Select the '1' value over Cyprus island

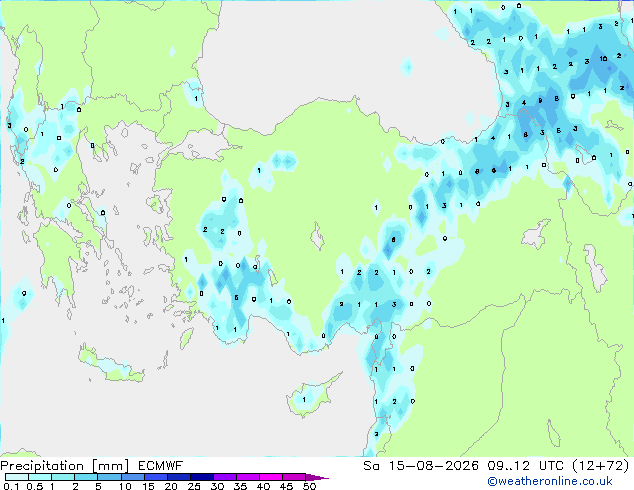pos(304,399)
